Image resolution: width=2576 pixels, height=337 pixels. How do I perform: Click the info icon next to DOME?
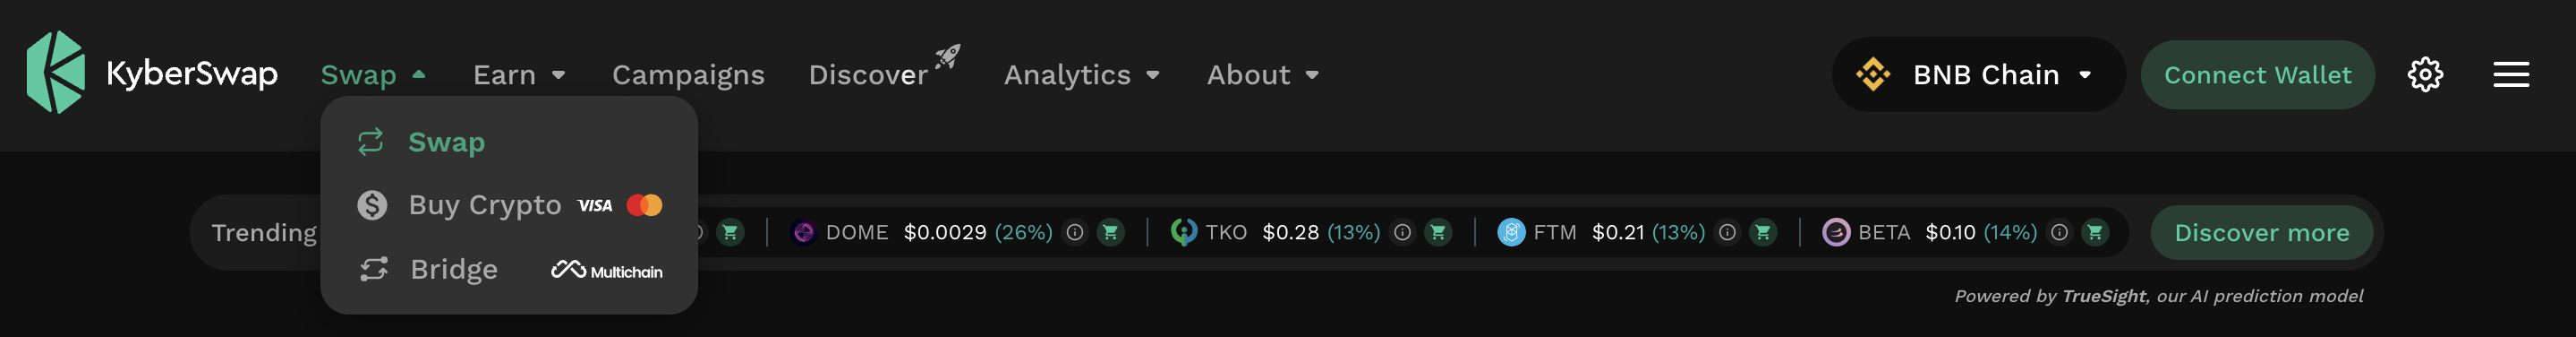point(1075,232)
